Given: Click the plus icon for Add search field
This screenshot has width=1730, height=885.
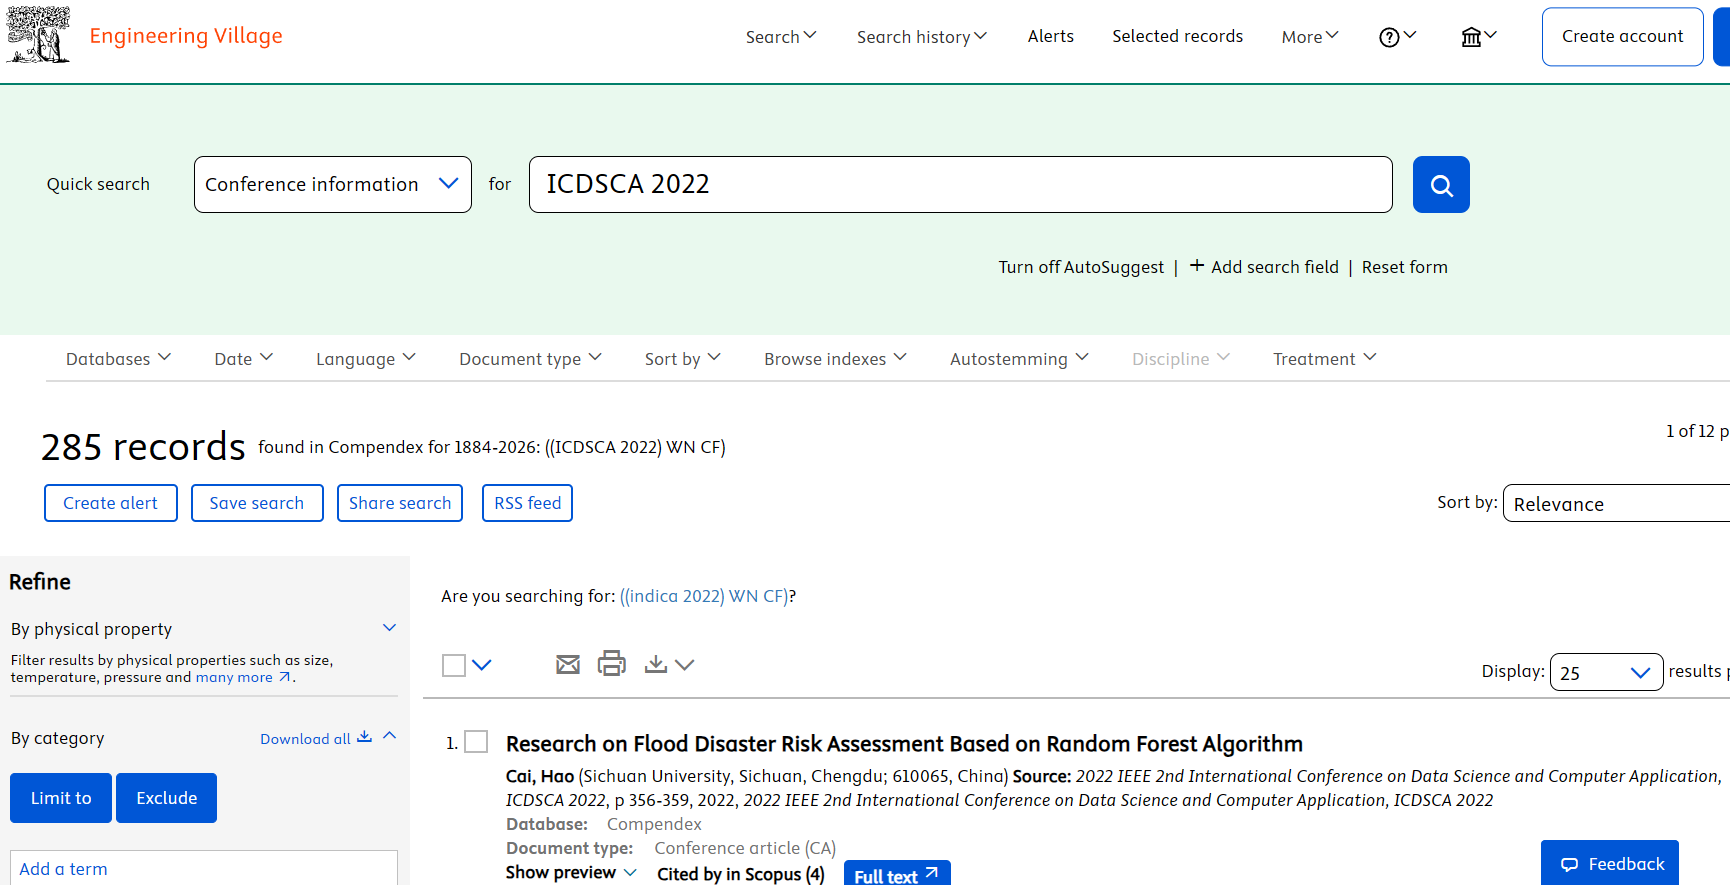Looking at the screenshot, I should 1196,266.
